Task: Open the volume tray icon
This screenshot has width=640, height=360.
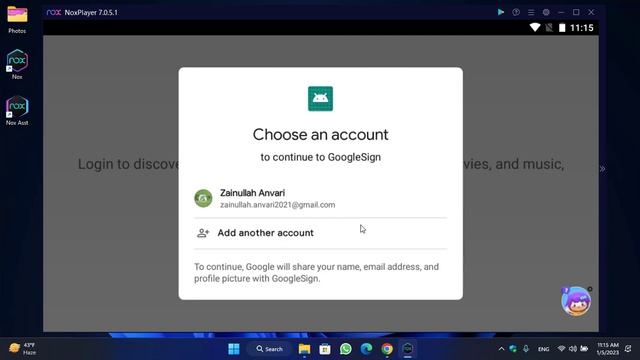Action: (573, 349)
